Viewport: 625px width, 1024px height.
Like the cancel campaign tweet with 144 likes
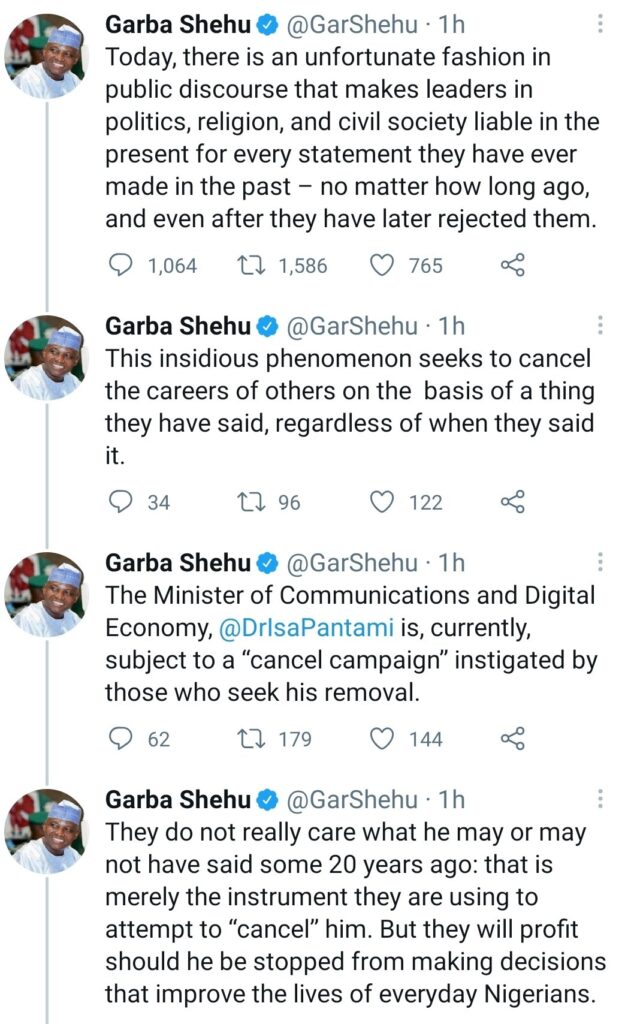pyautogui.click(x=382, y=739)
